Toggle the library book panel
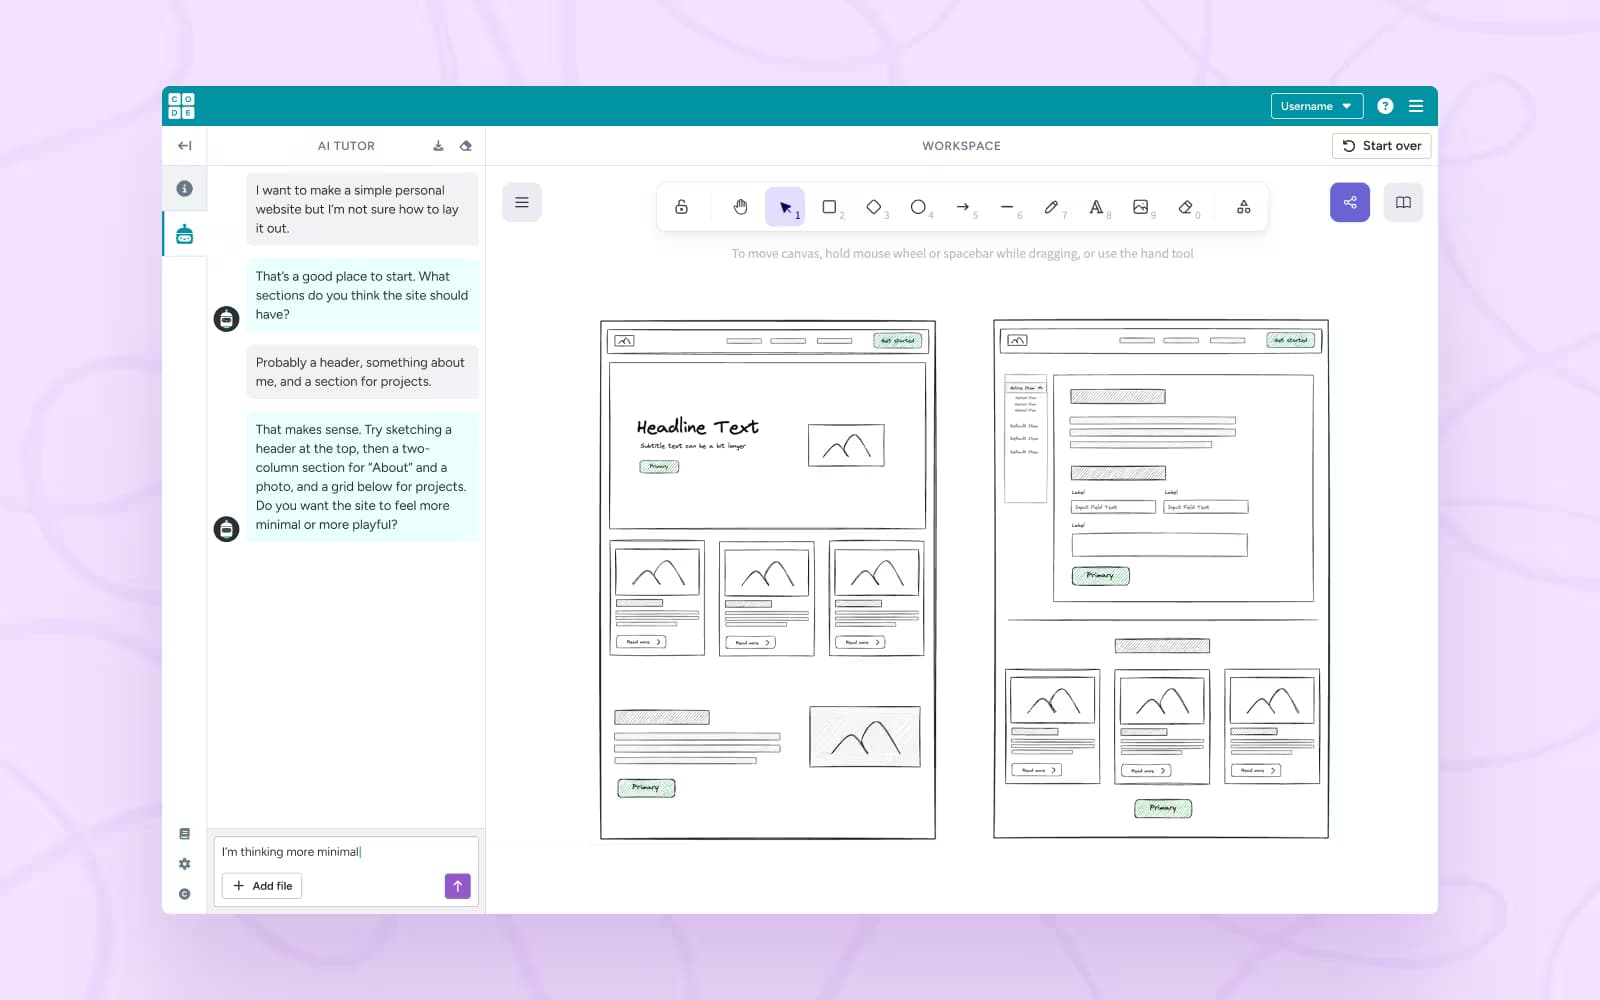The height and width of the screenshot is (1000, 1600). pyautogui.click(x=1403, y=203)
